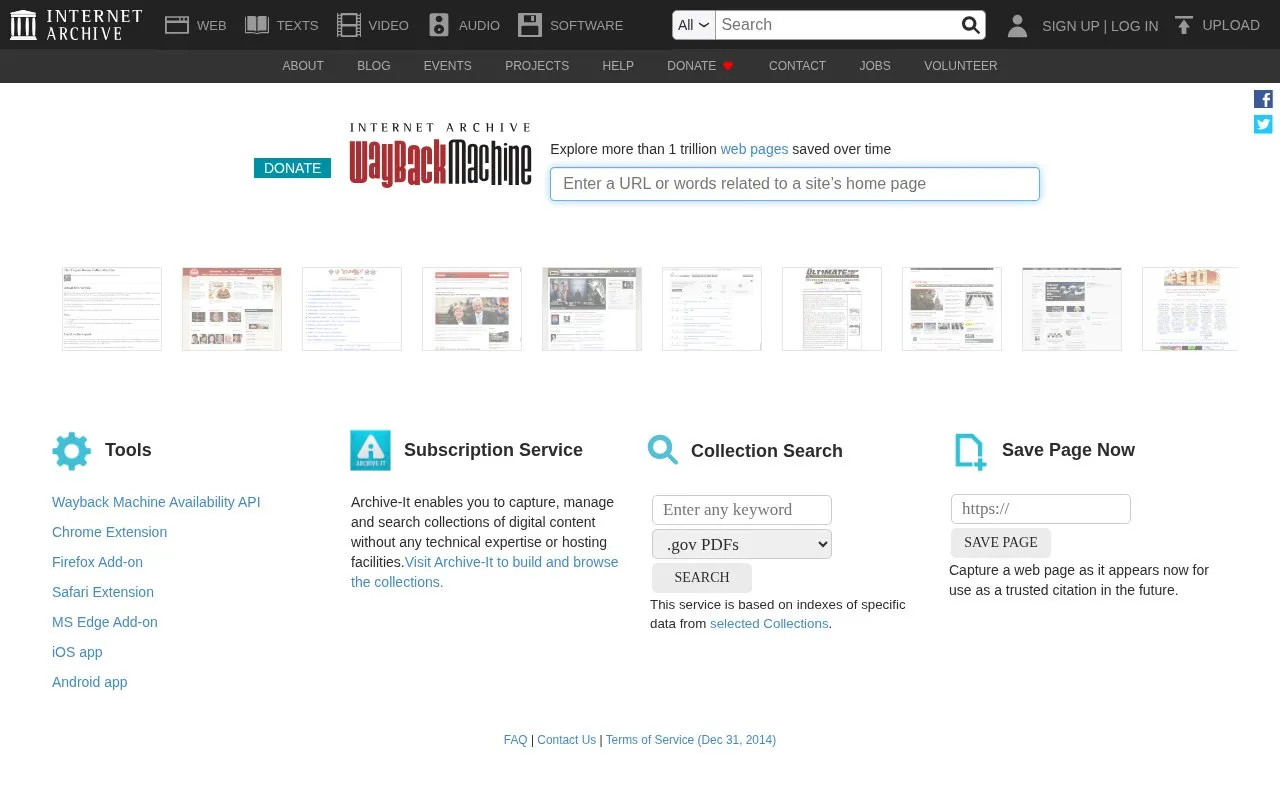This screenshot has height=800, width=1280.
Task: Click the Tools gear icon
Action: tap(71, 451)
